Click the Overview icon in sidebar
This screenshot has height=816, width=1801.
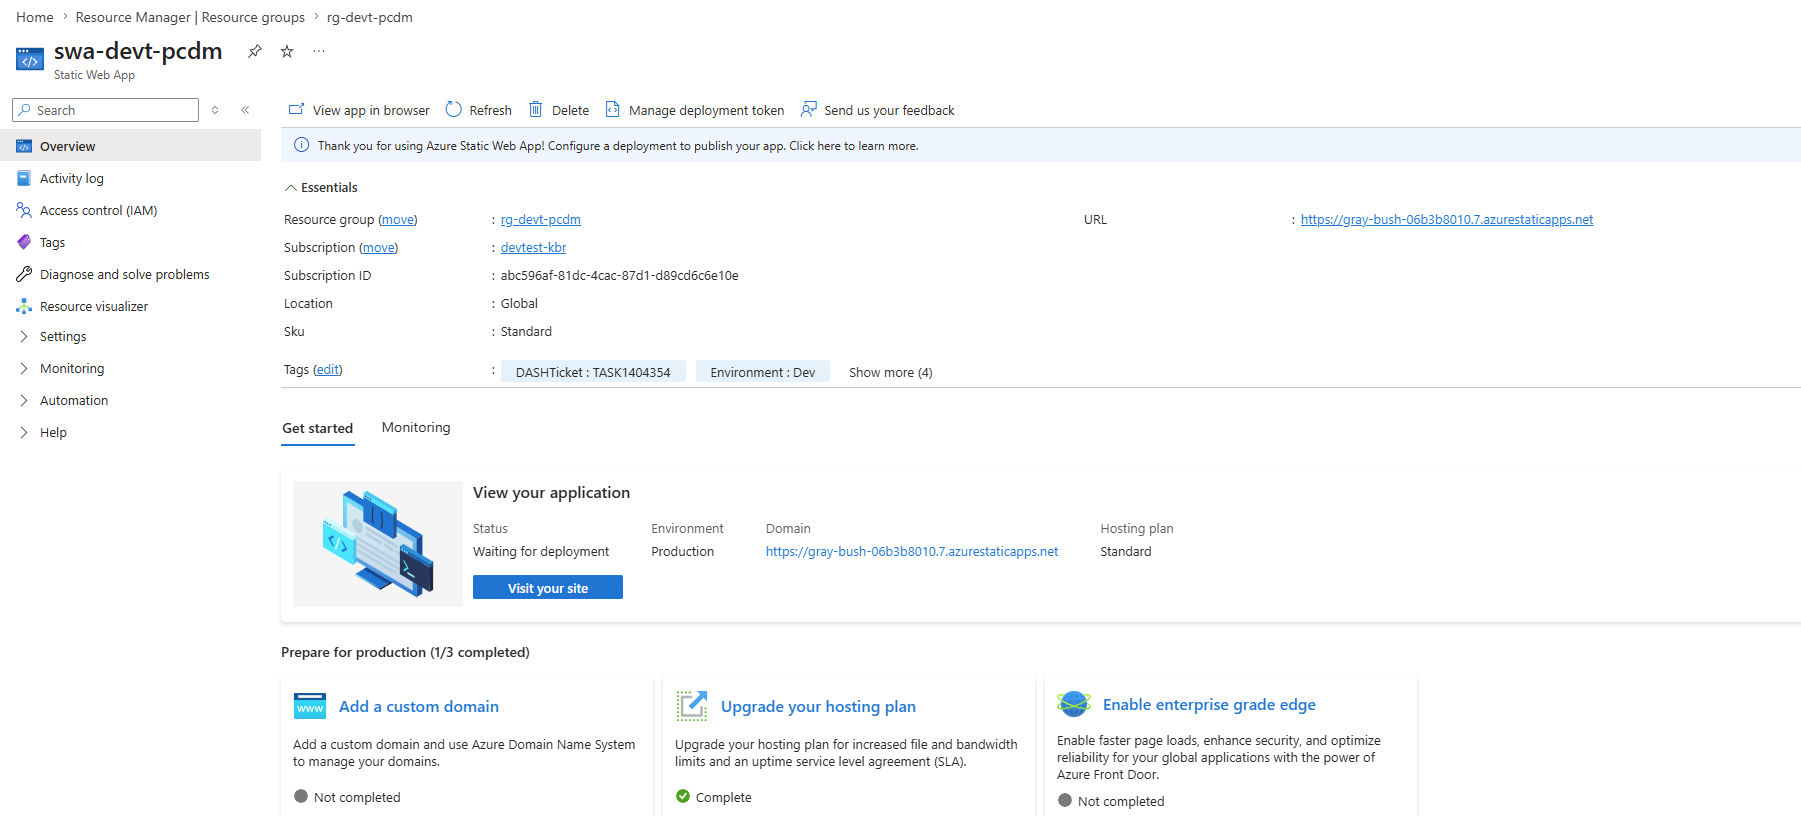point(24,146)
